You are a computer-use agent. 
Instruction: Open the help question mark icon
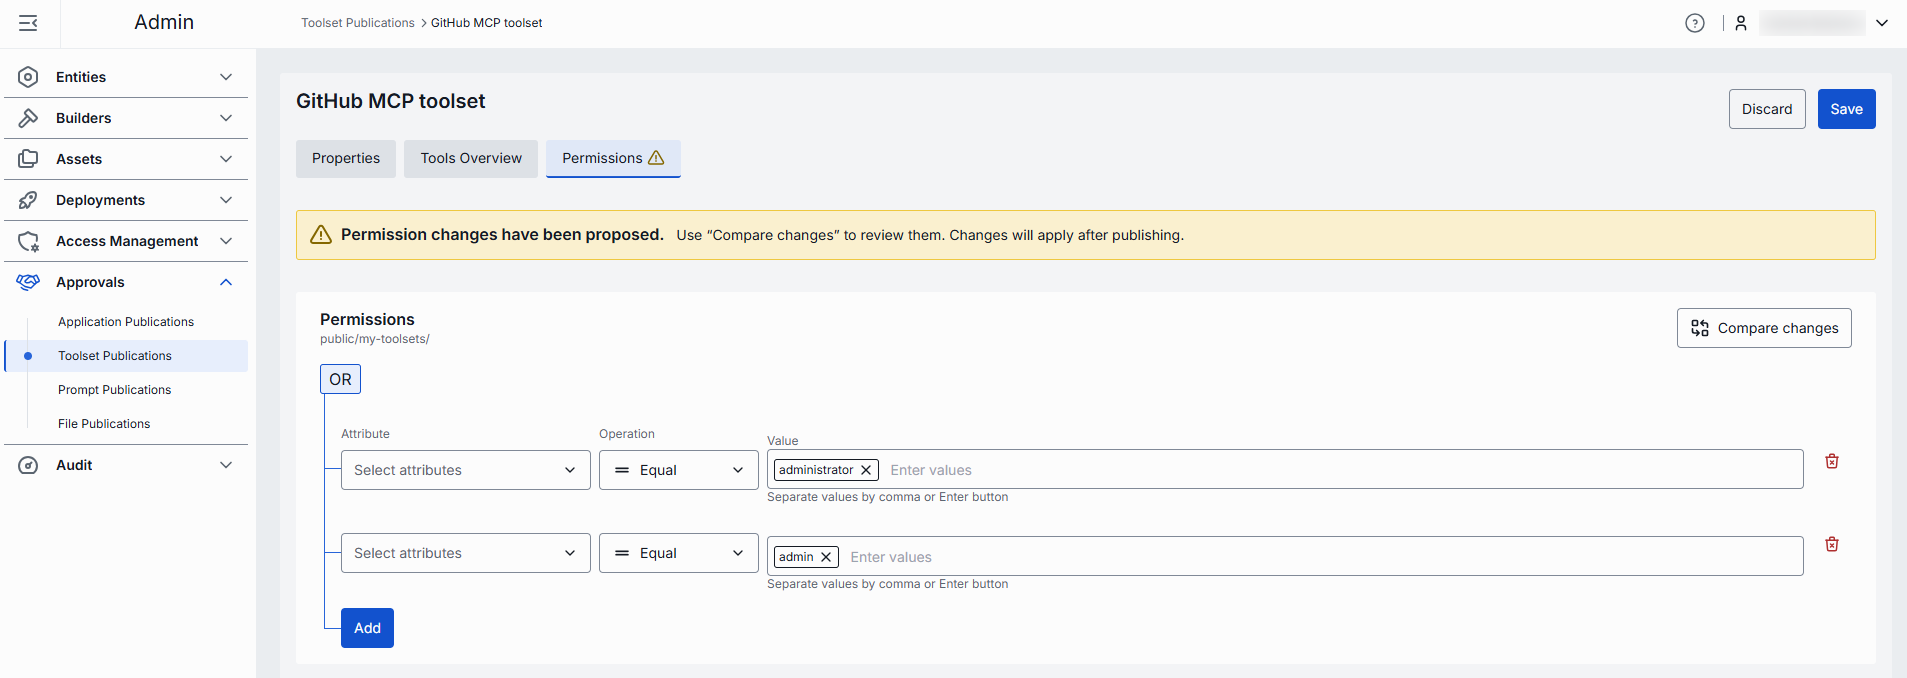click(x=1694, y=23)
